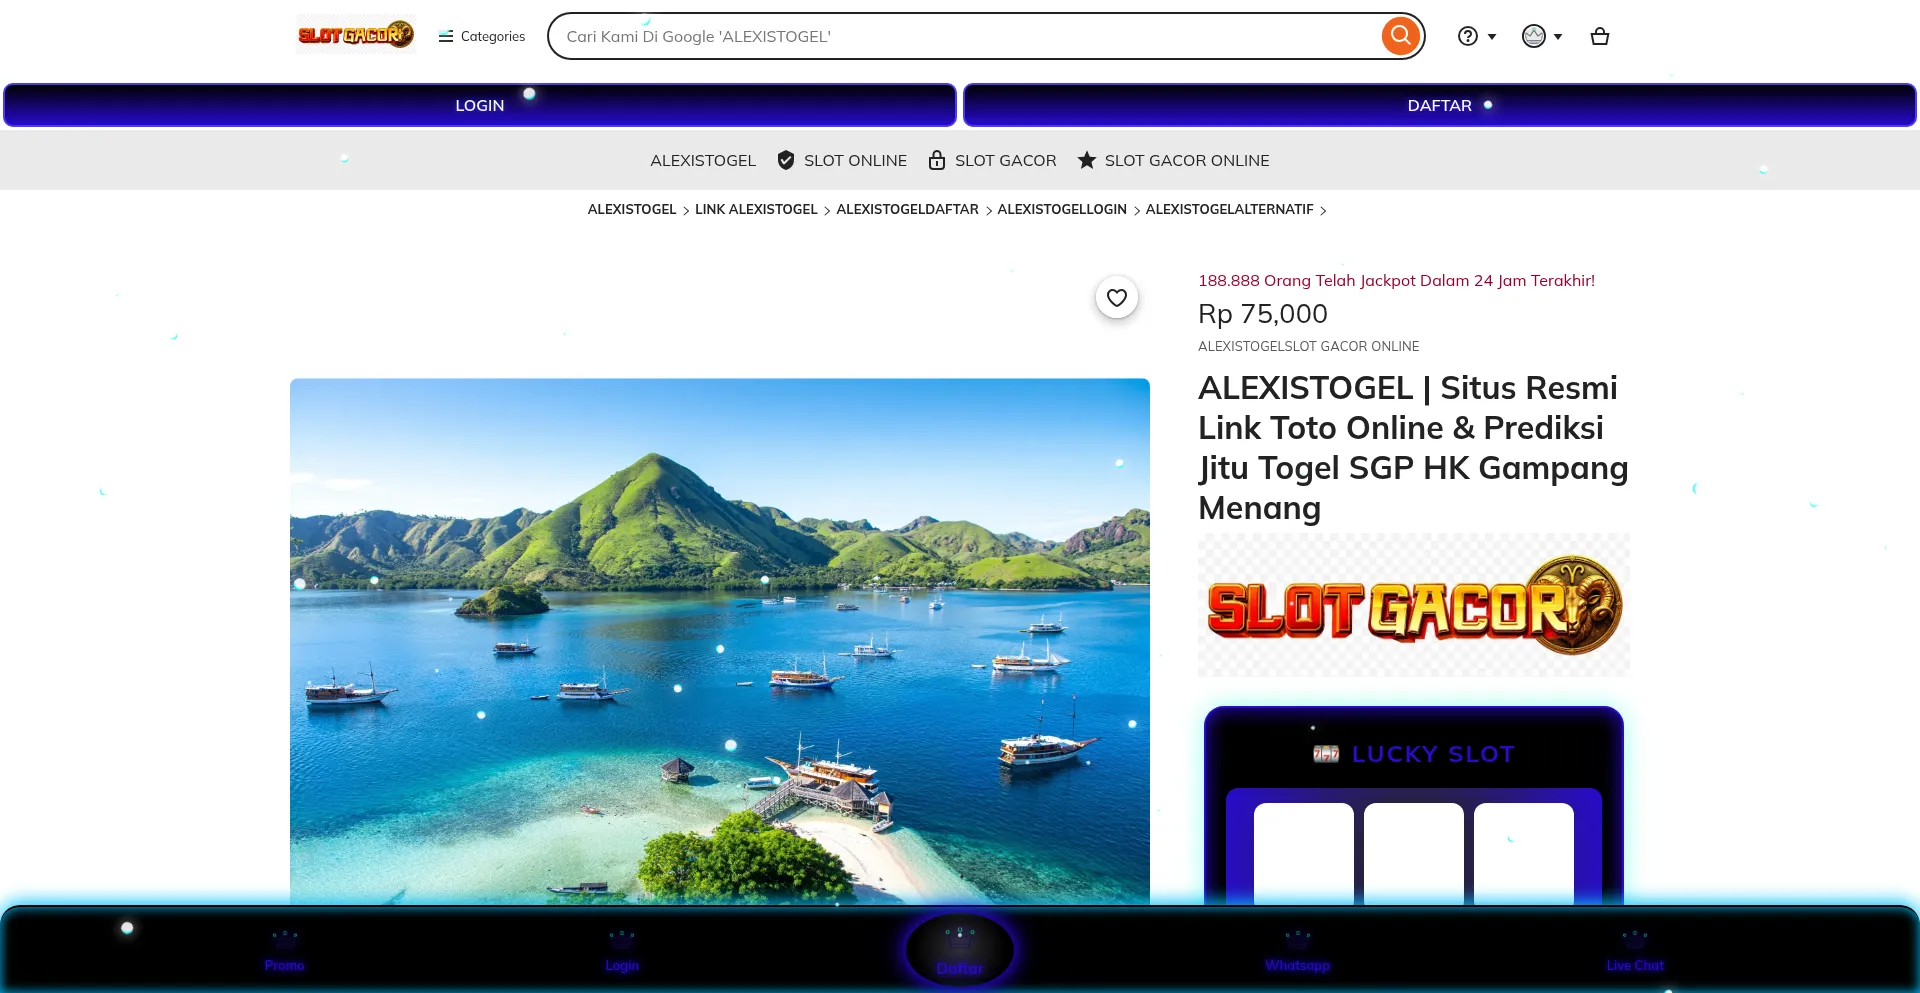Viewport: 1920px width, 993px height.
Task: Select ALEXISTOGEL in the grey tag bar
Action: coord(703,160)
